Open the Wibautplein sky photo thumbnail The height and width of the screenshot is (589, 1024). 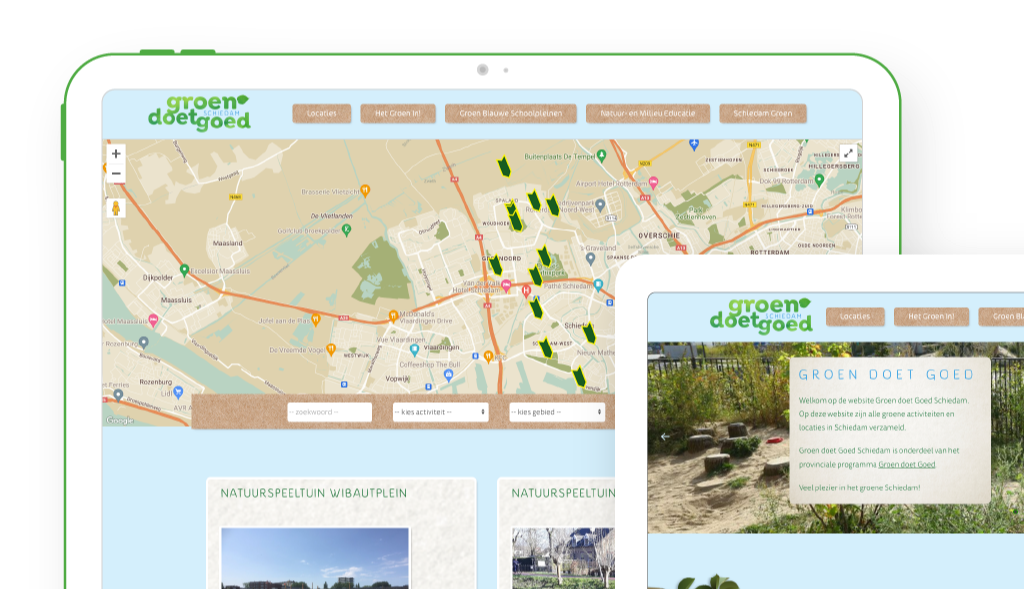pos(315,558)
